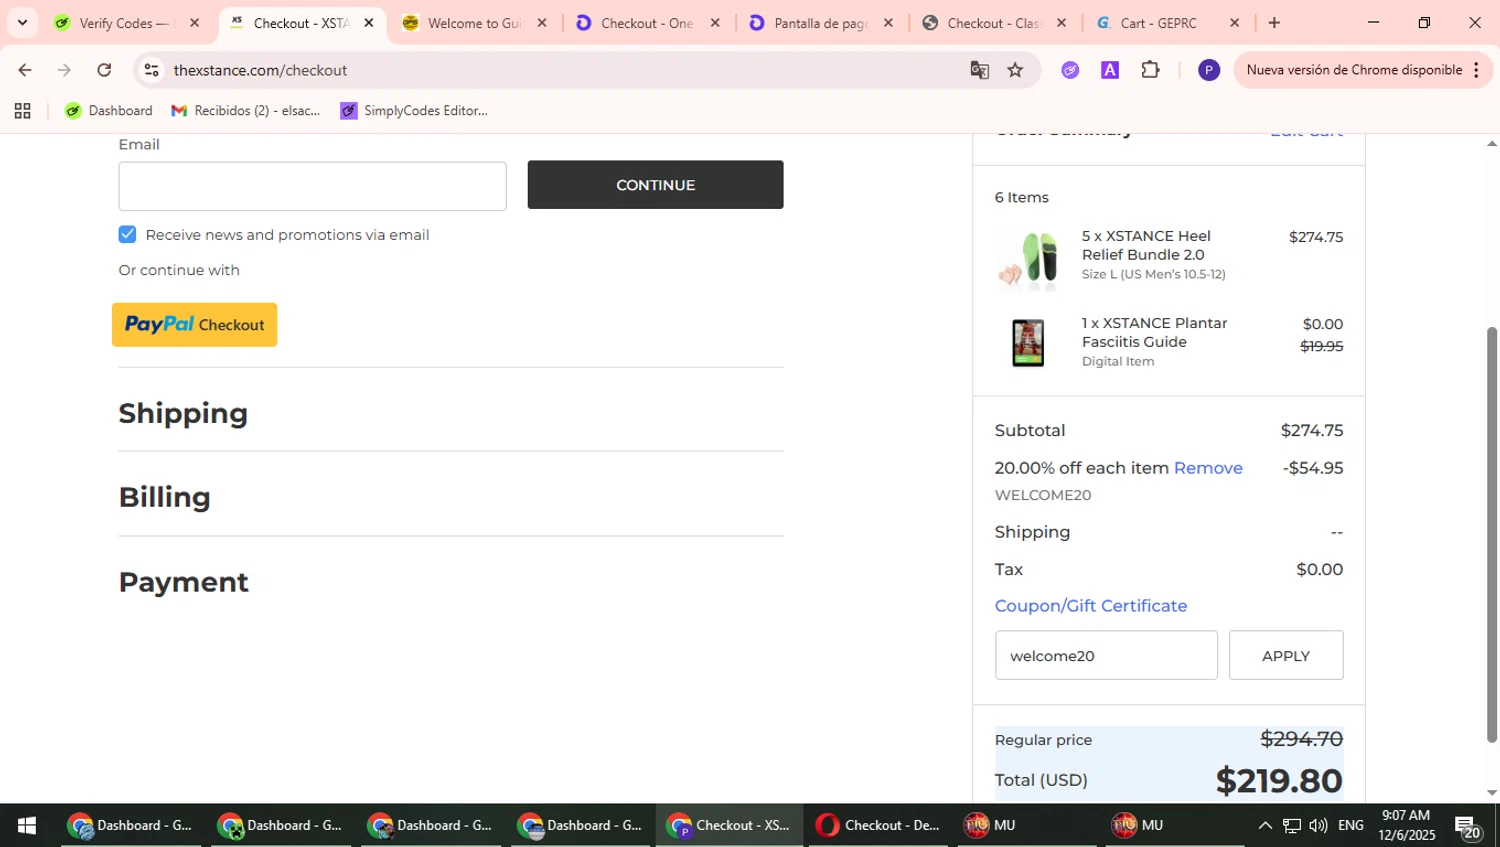This screenshot has width=1500, height=847.
Task: Open SimplyCodes Editor bookmark
Action: click(x=414, y=111)
